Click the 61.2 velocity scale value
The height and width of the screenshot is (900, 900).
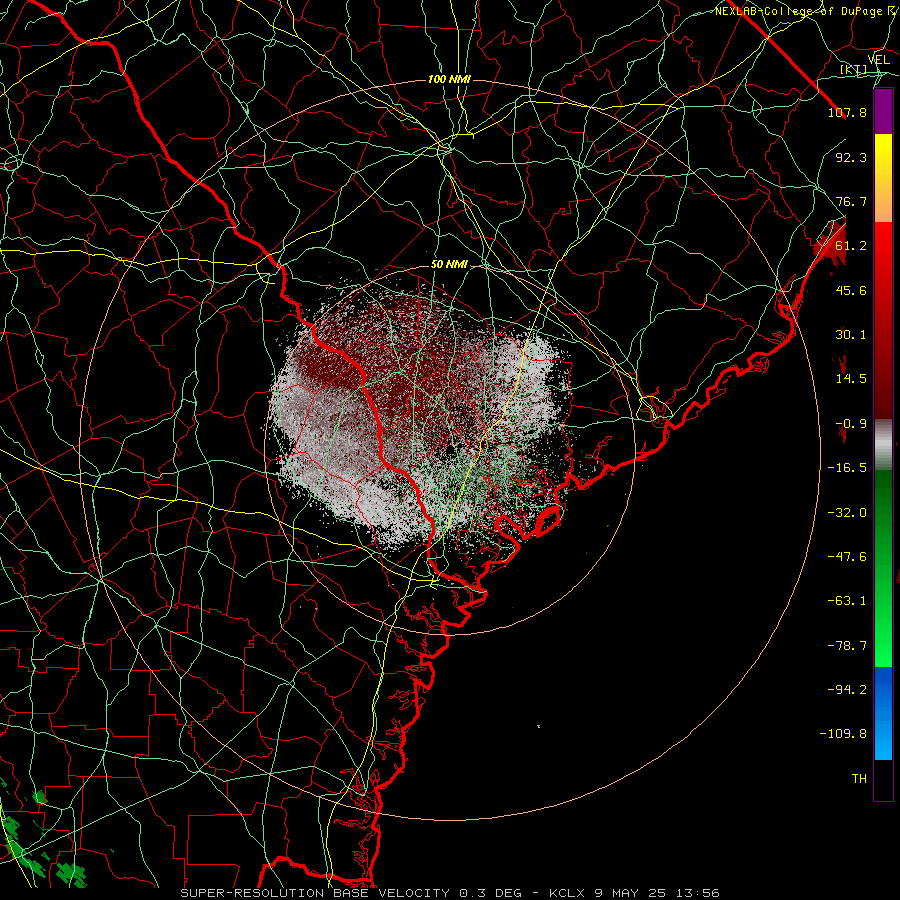851,246
